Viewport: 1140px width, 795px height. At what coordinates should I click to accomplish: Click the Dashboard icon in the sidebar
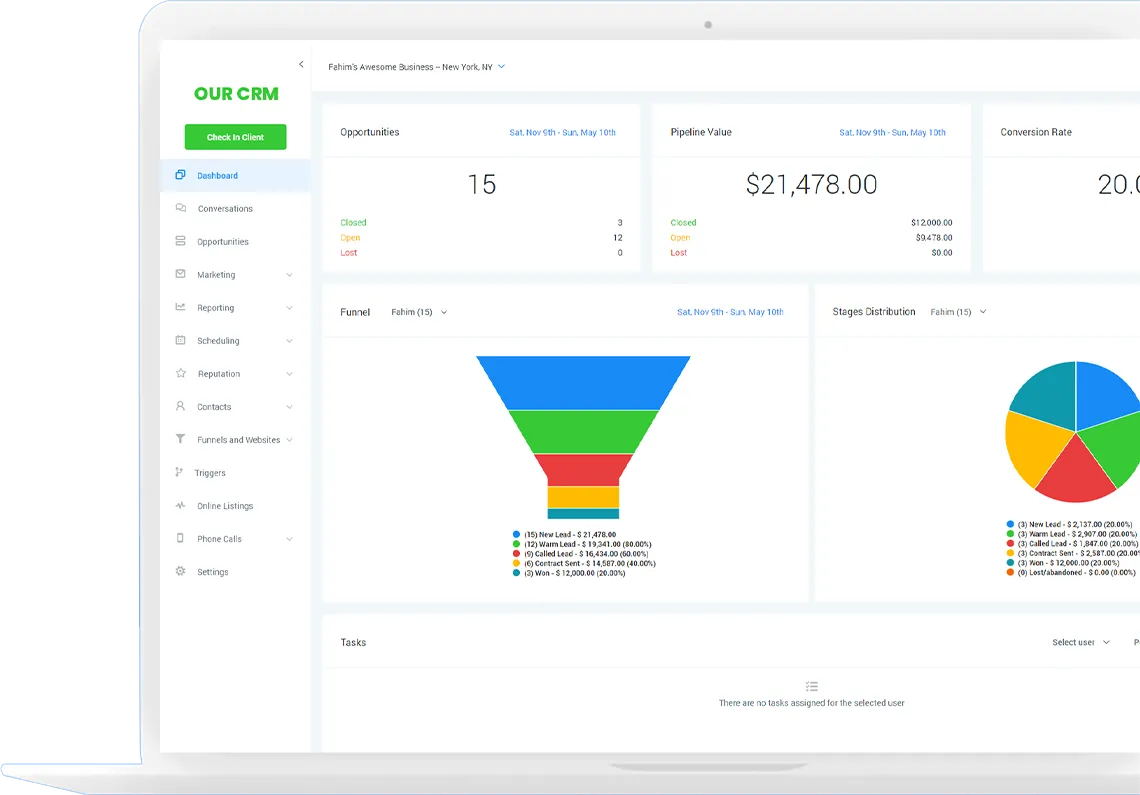(180, 175)
